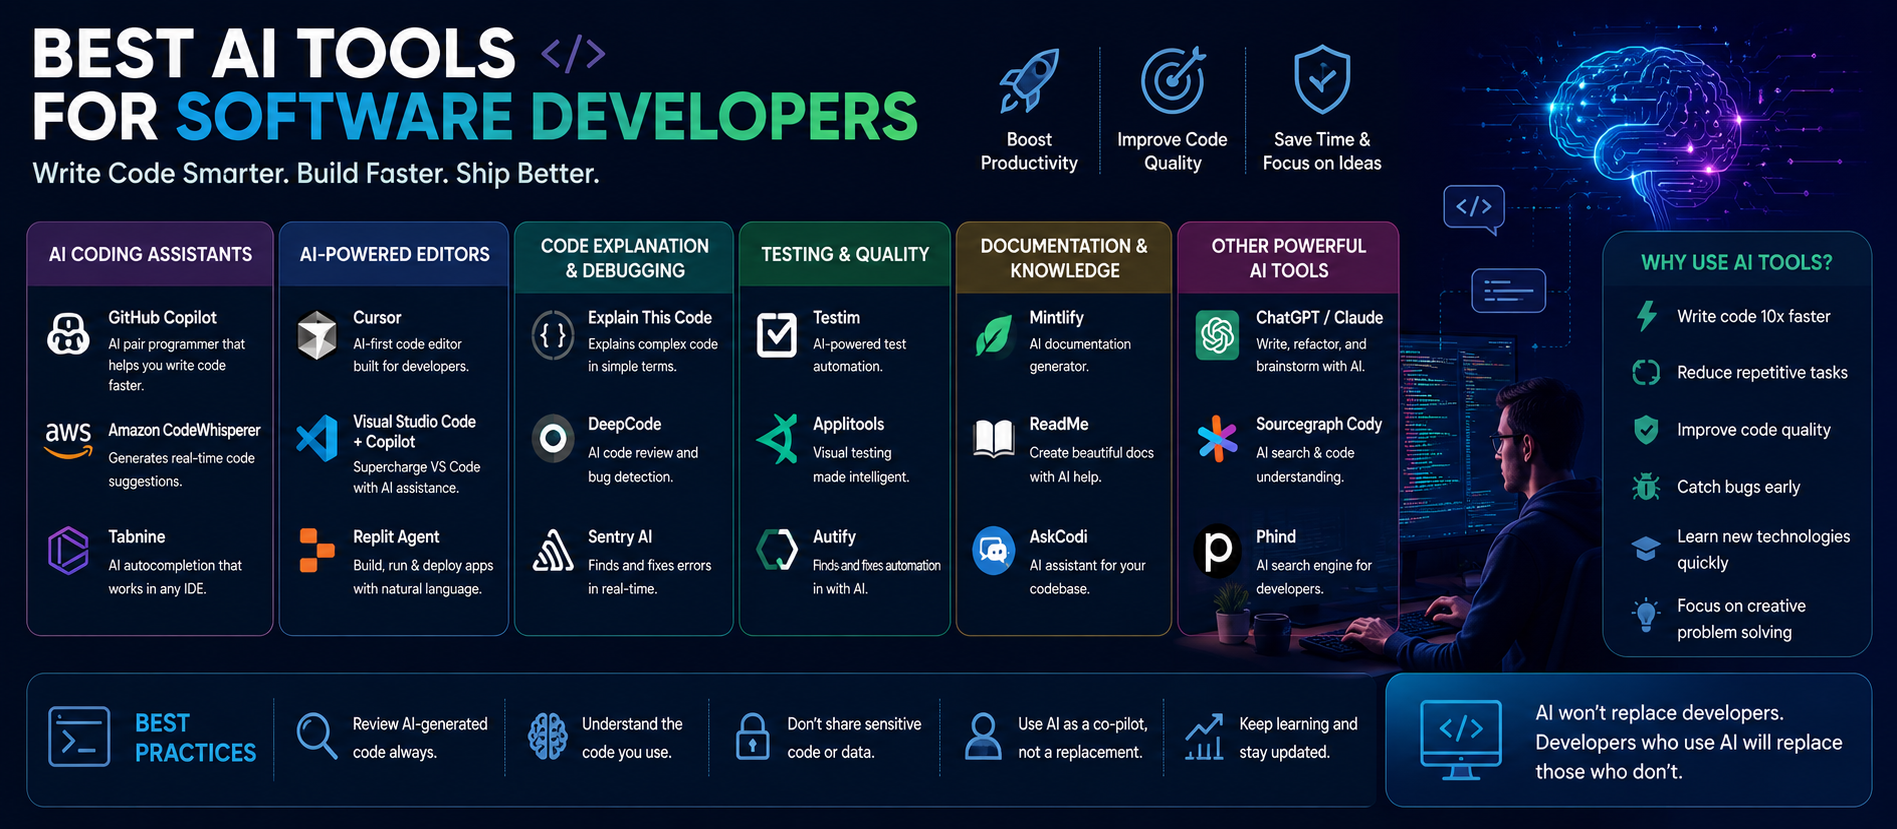Click the code speech bubble near the brain
The image size is (1897, 829).
click(x=1474, y=209)
